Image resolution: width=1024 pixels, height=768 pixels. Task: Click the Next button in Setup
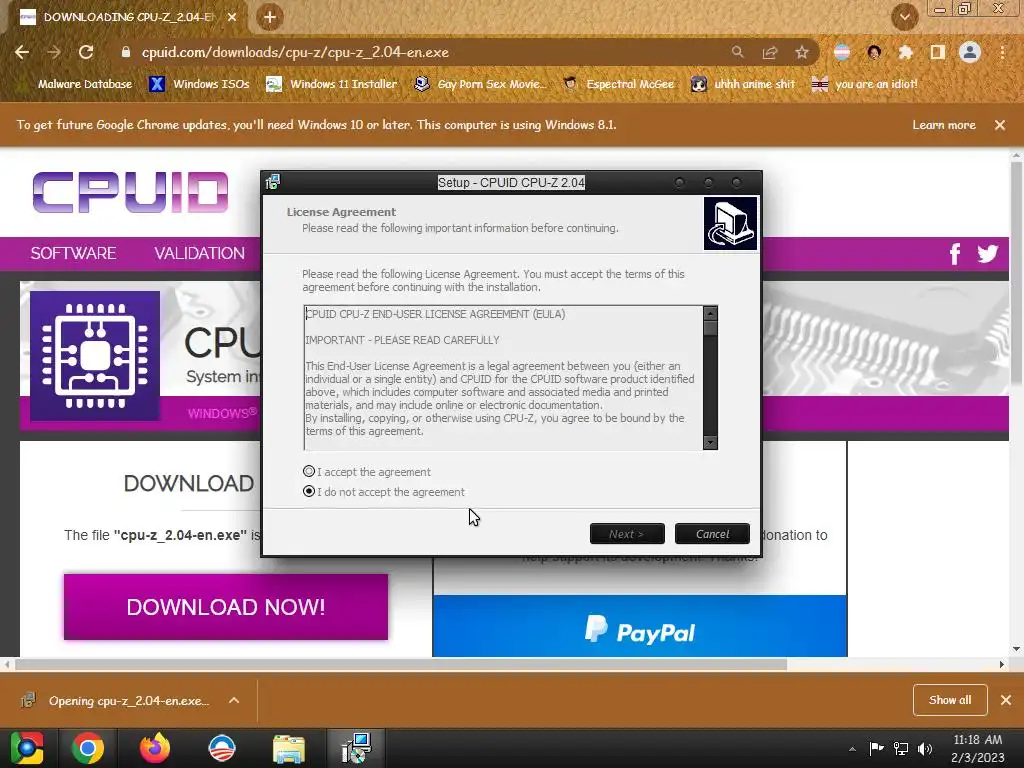click(x=627, y=534)
